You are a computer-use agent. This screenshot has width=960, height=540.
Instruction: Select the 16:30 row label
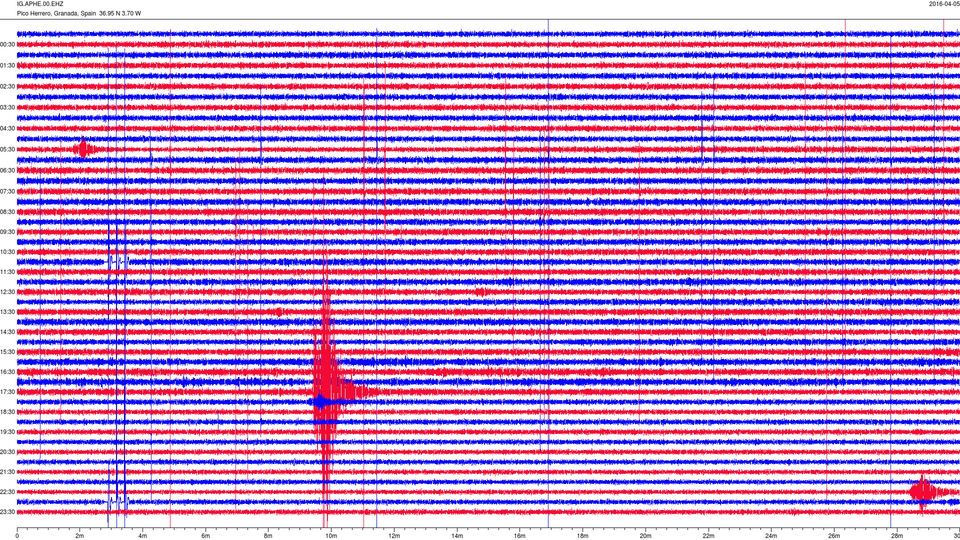pos(7,372)
